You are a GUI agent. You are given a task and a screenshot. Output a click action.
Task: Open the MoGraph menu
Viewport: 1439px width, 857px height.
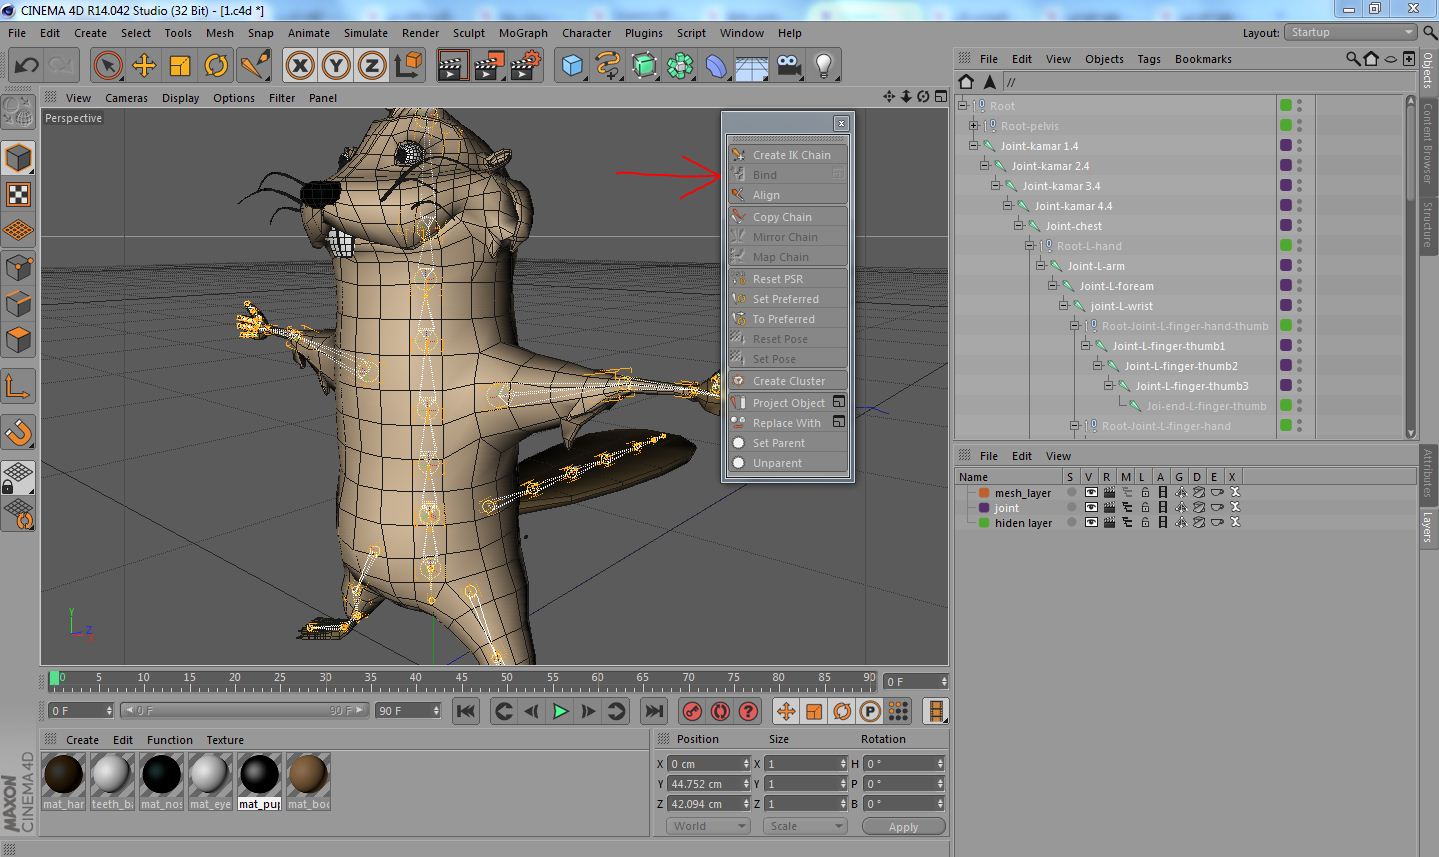[x=523, y=33]
